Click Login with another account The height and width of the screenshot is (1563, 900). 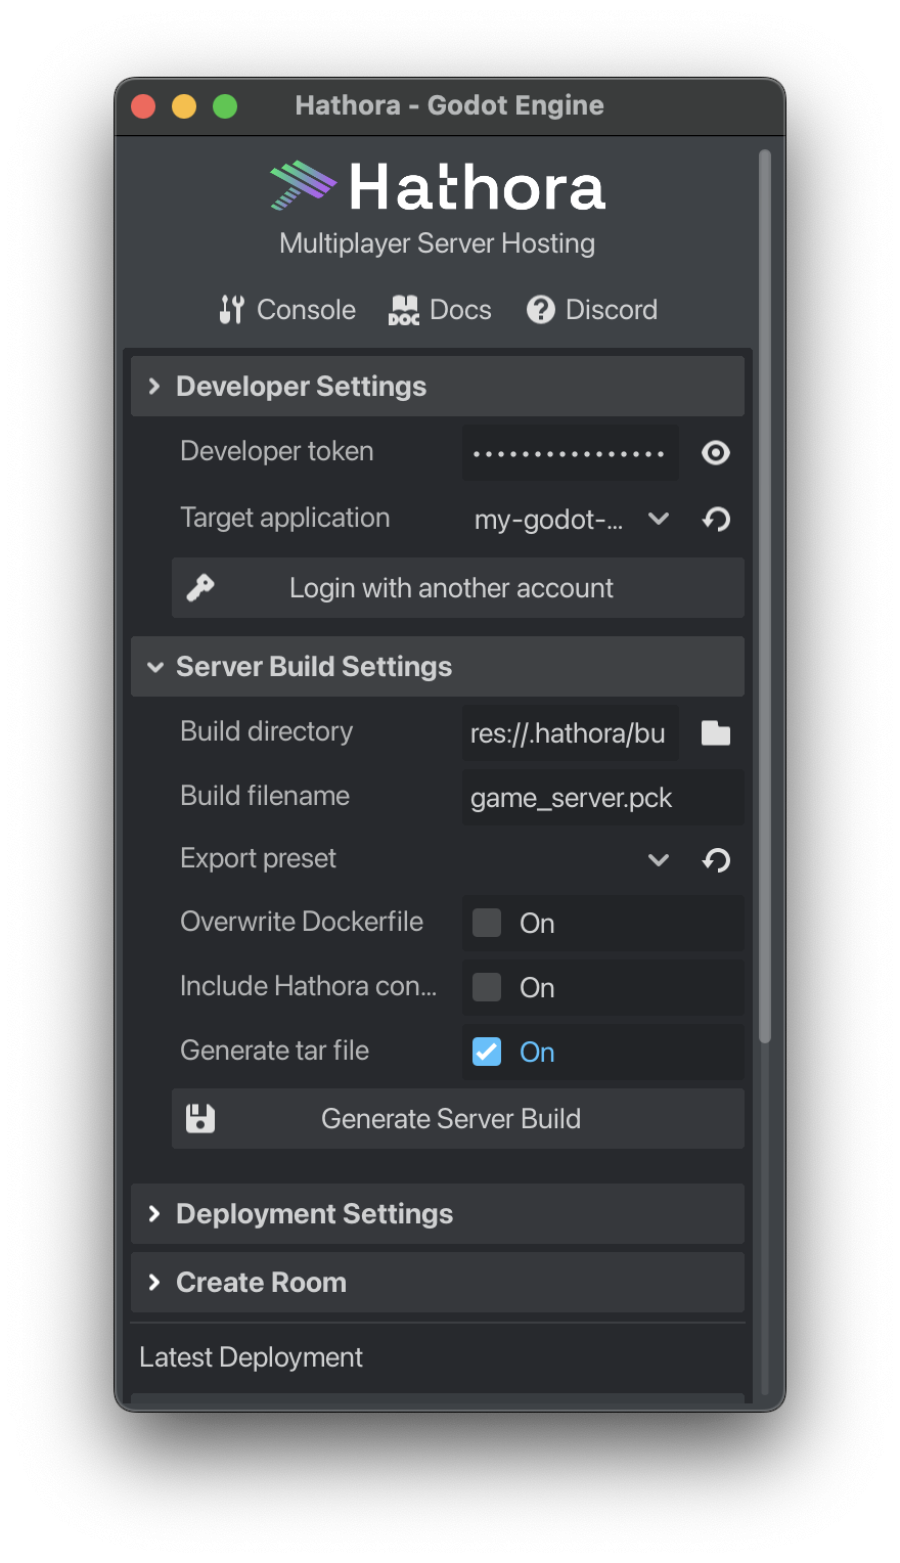tap(458, 588)
